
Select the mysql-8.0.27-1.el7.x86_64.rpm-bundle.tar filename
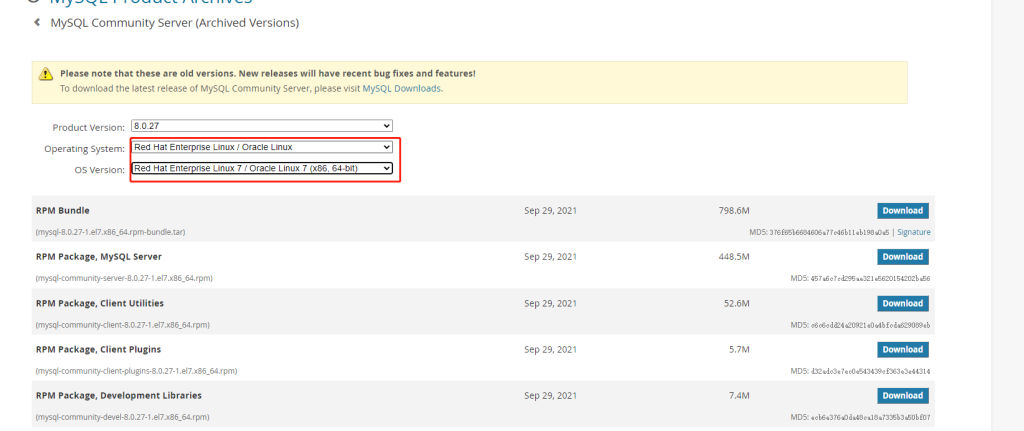(110, 232)
